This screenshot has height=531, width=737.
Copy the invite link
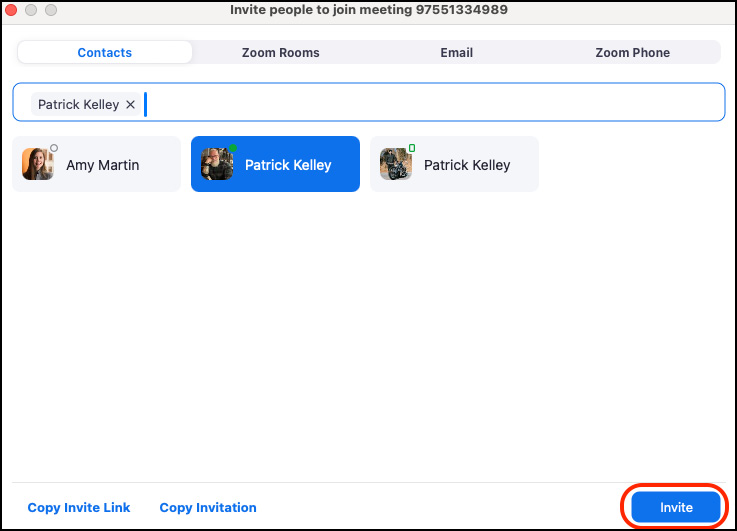tap(78, 508)
